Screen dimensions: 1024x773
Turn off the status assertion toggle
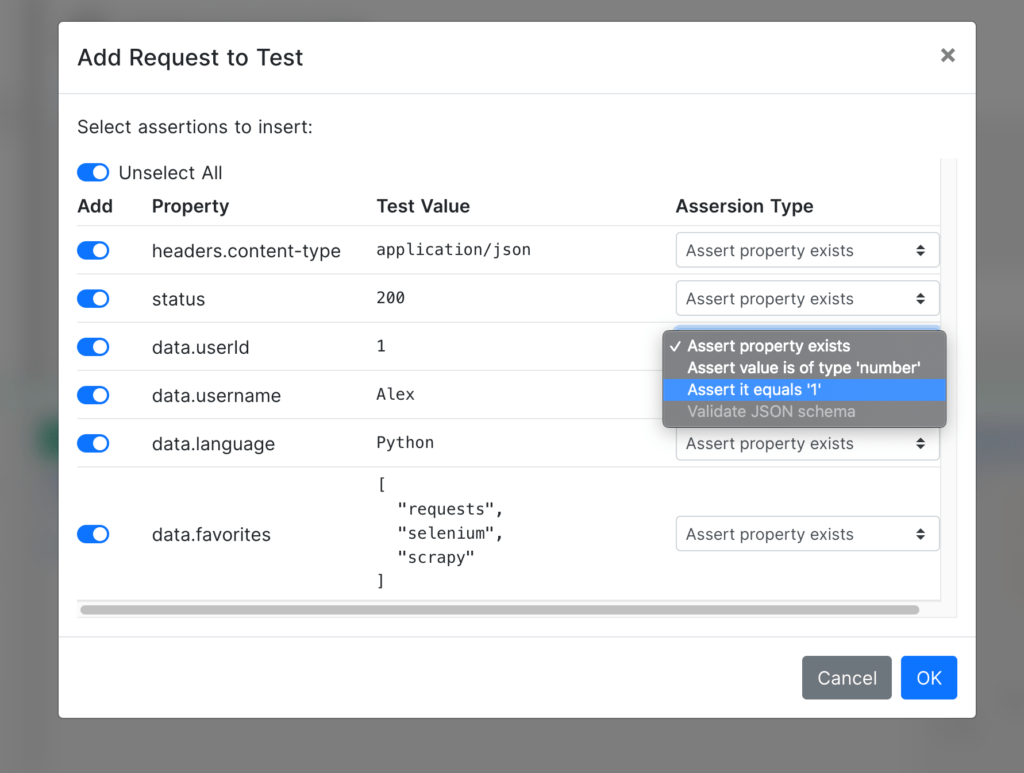93,299
